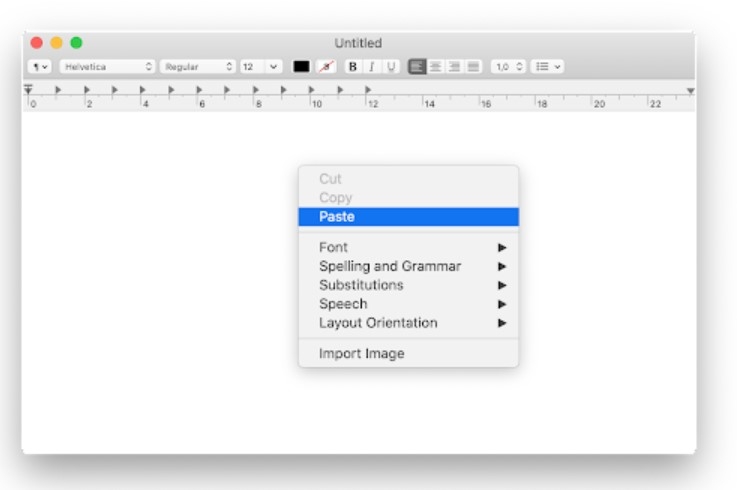Image resolution: width=737 pixels, height=490 pixels.
Task: Open the 1.0 line spacing dropdown
Action: tap(508, 67)
